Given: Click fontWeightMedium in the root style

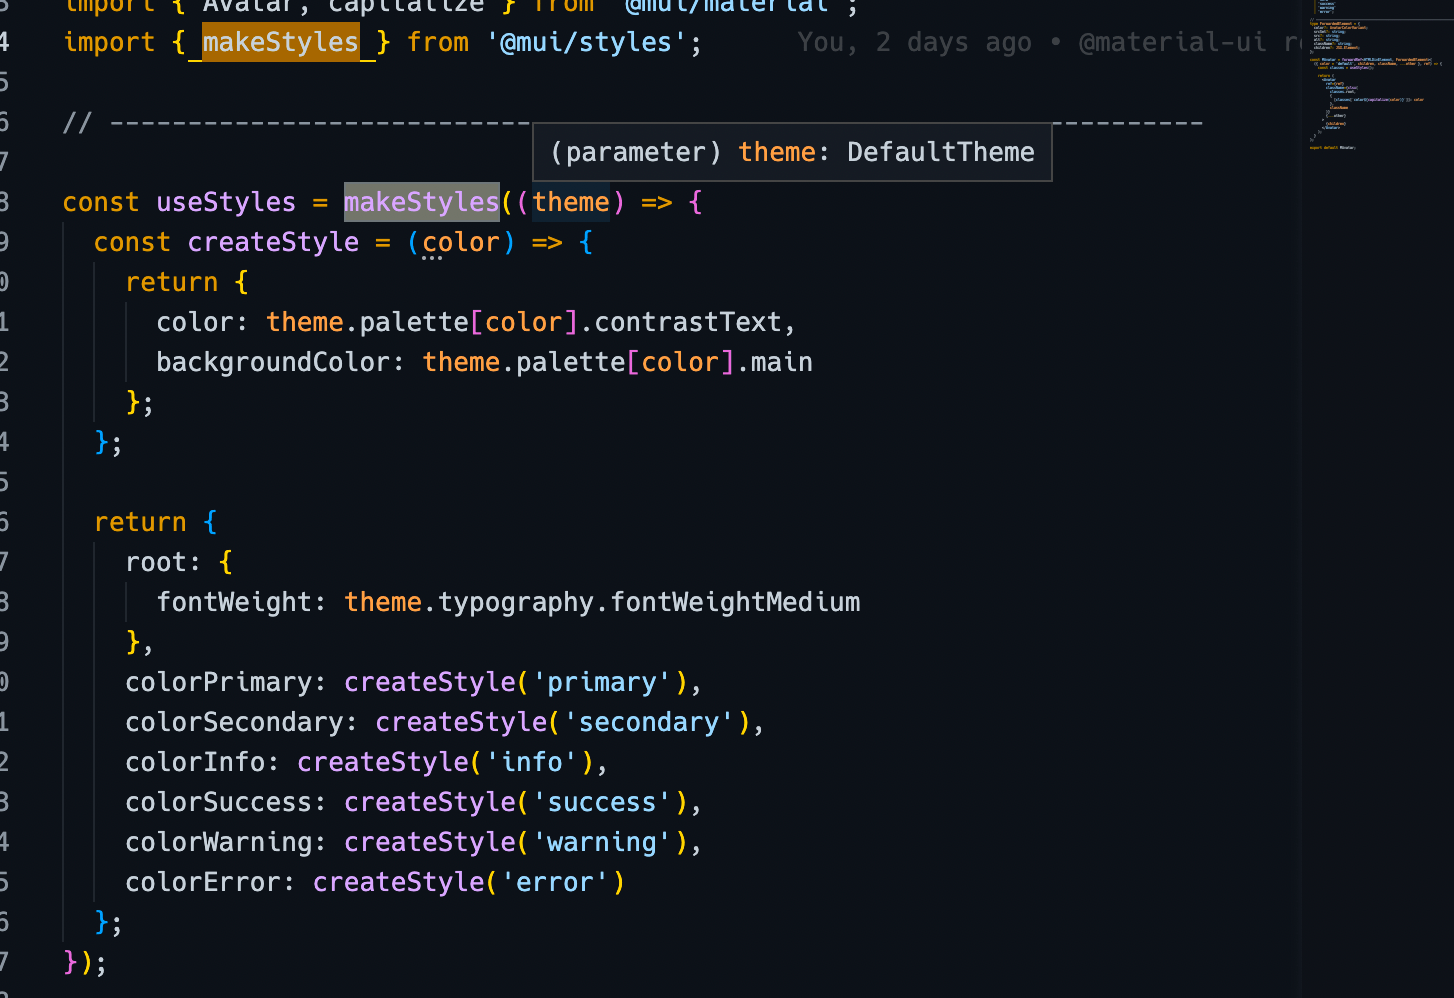Looking at the screenshot, I should click(x=735, y=602).
